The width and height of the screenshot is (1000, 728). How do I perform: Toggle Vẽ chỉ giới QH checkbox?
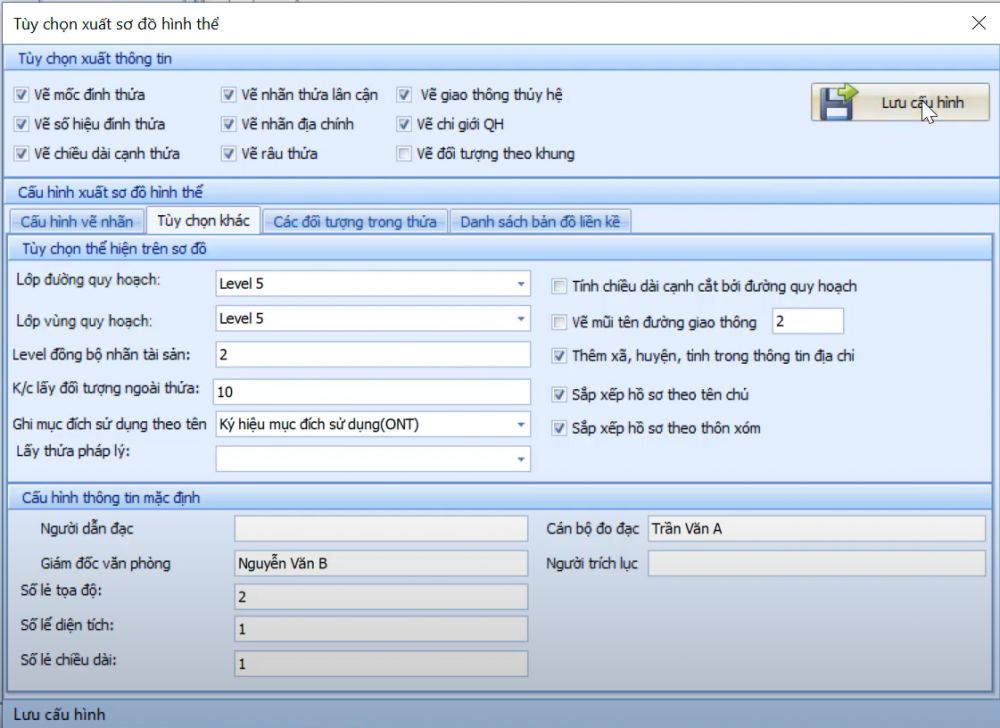[x=404, y=124]
